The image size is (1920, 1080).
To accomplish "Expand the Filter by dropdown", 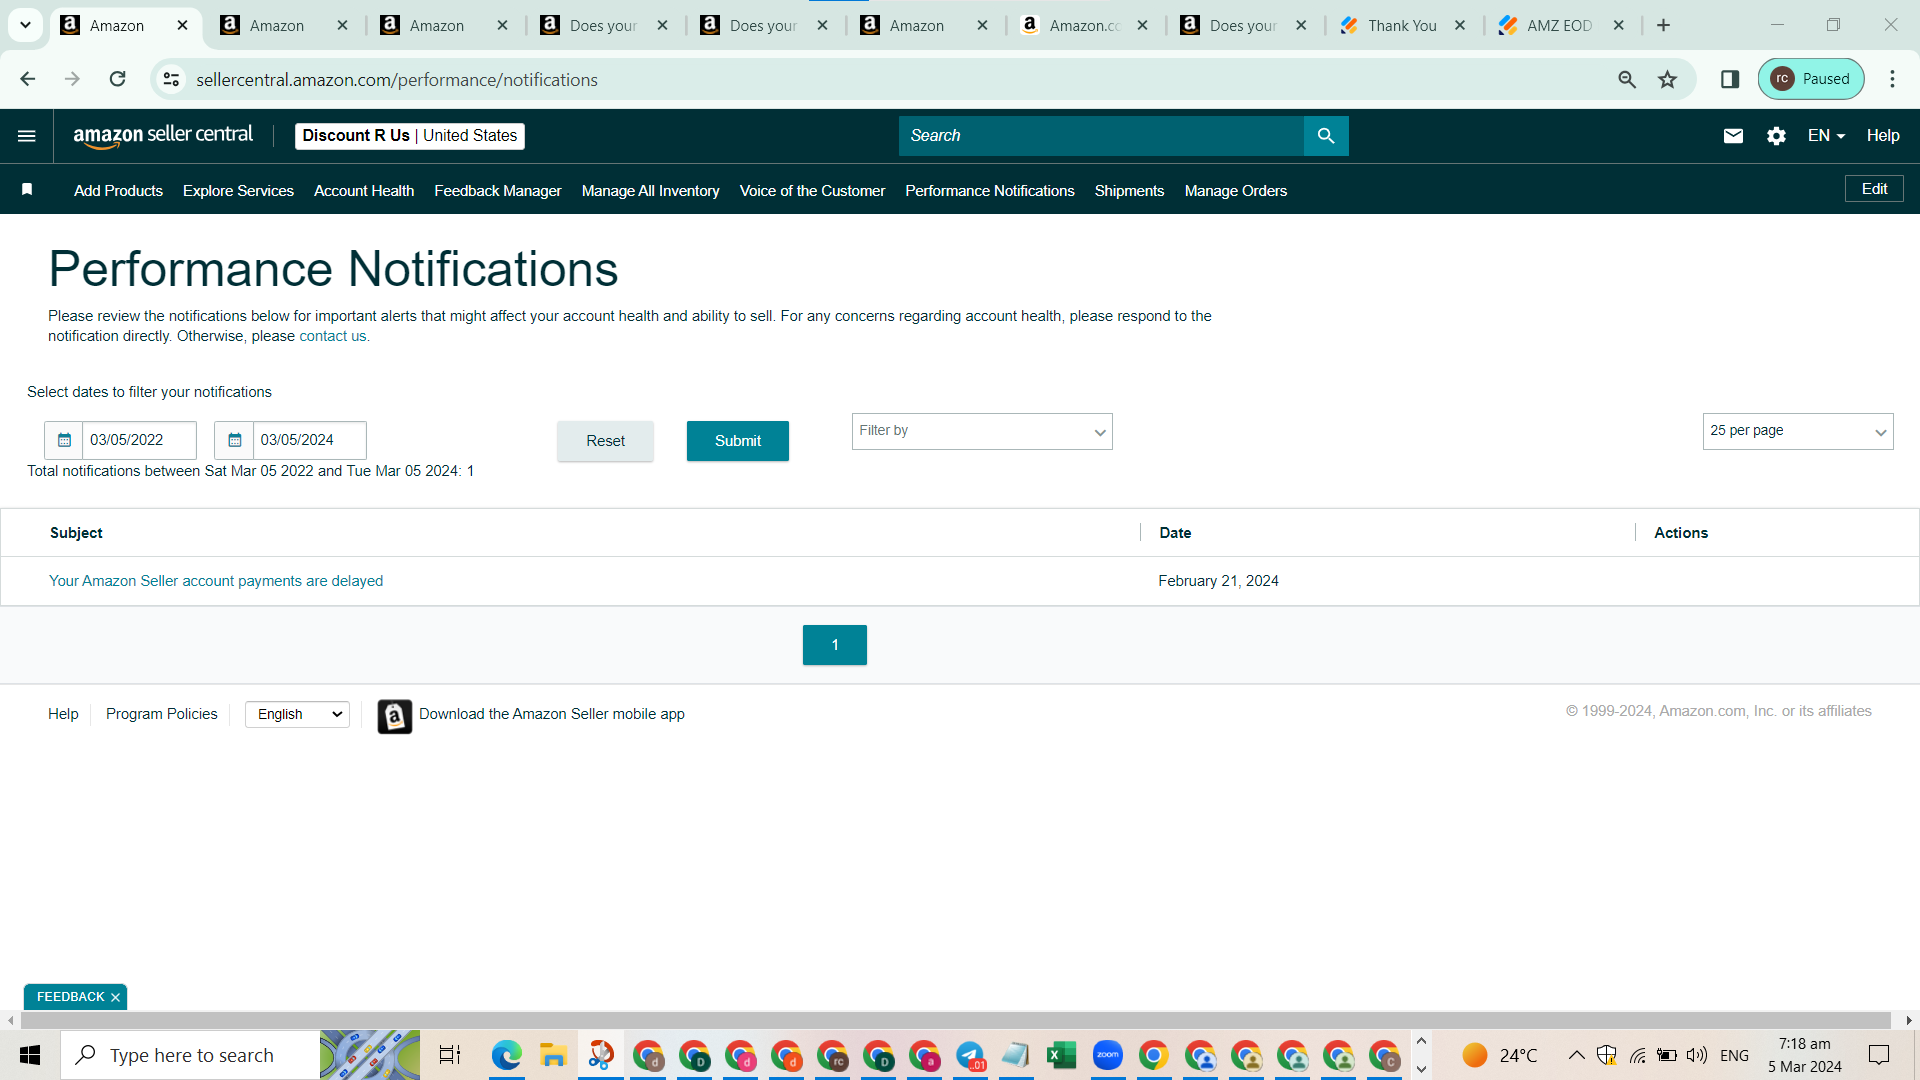I will coord(982,432).
